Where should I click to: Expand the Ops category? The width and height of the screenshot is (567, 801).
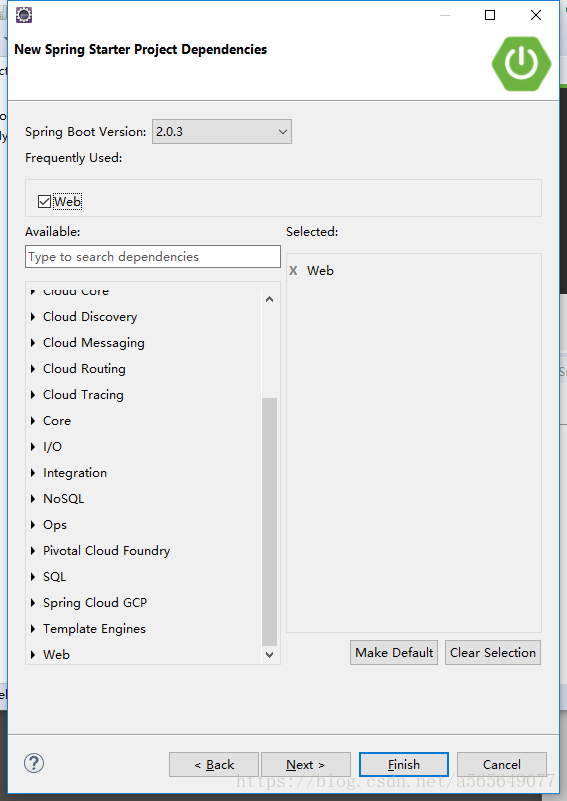coord(33,525)
